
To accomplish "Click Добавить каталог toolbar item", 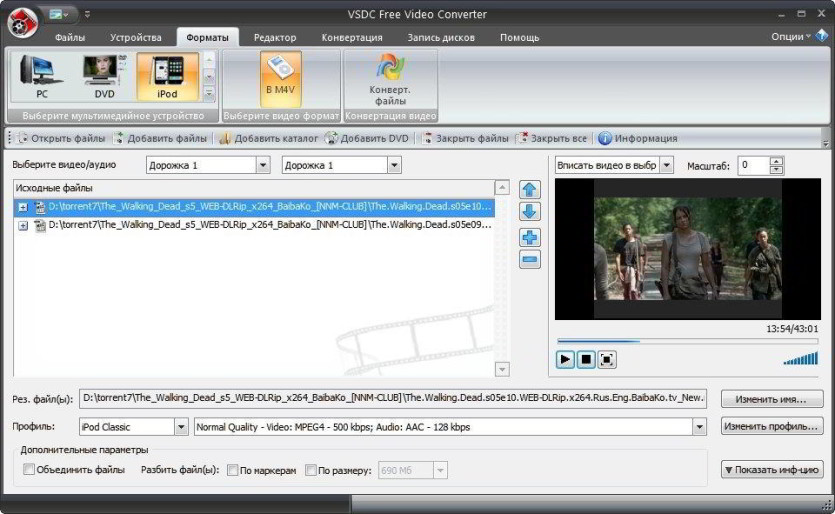I will 268,138.
